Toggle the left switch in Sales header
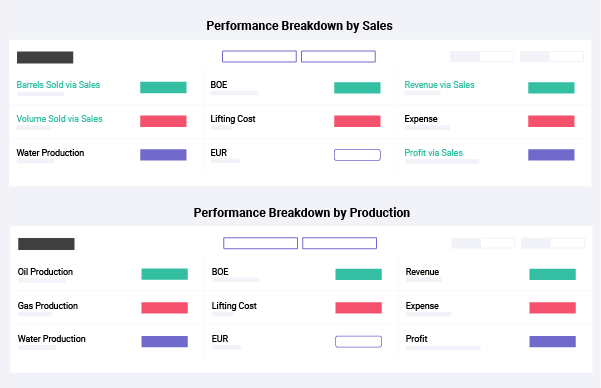The width and height of the screenshot is (601, 388). pyautogui.click(x=482, y=56)
